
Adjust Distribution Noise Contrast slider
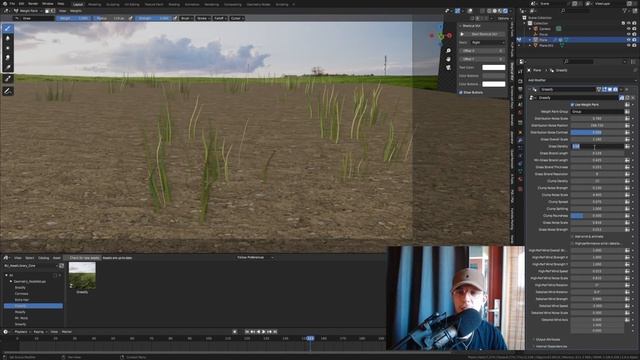point(597,133)
